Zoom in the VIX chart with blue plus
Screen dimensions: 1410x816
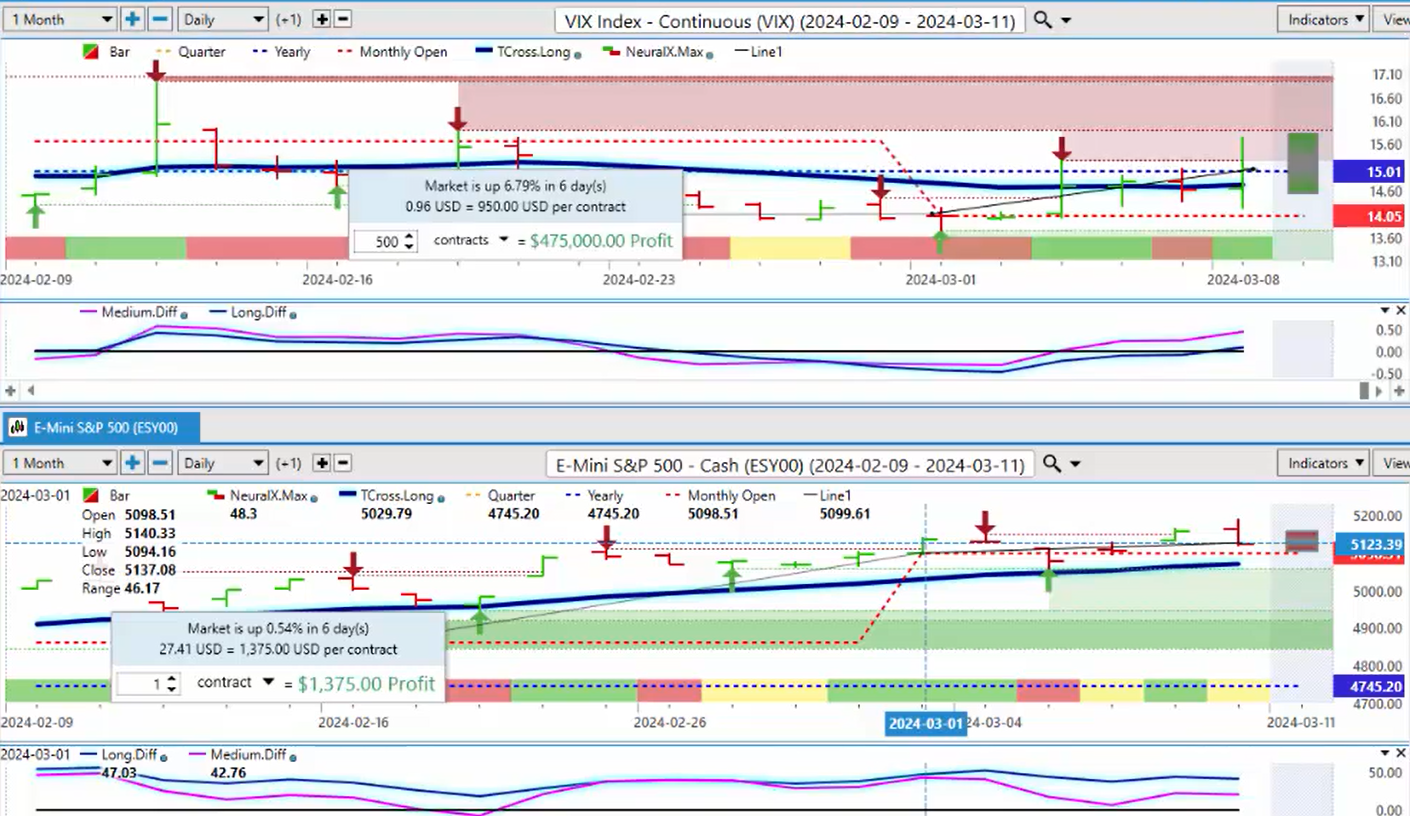point(133,19)
